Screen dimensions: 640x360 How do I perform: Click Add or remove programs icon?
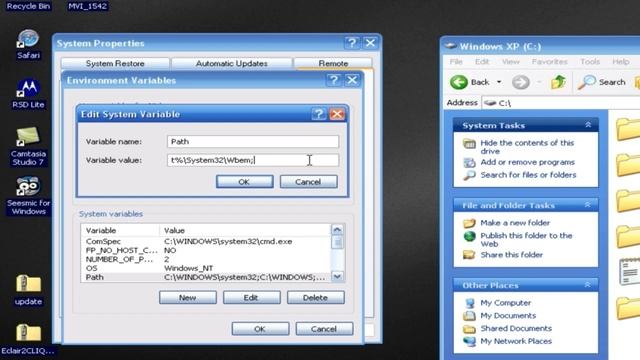pyautogui.click(x=469, y=162)
